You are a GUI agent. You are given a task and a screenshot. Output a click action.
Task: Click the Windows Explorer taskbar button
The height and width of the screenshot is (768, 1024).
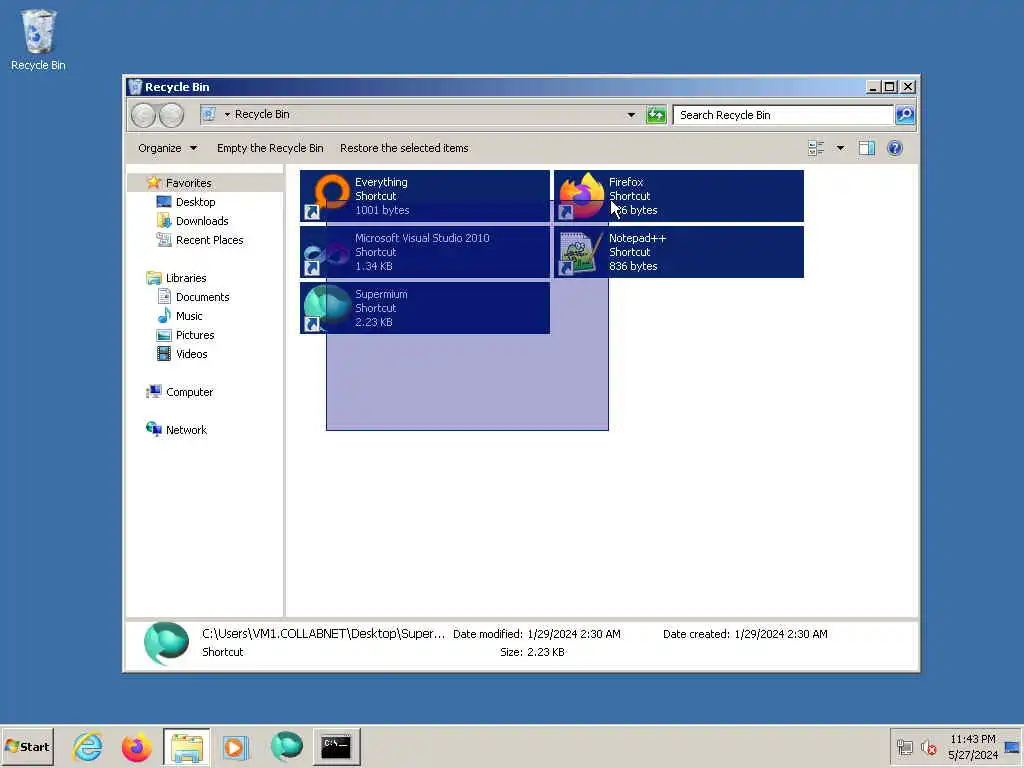tap(187, 746)
